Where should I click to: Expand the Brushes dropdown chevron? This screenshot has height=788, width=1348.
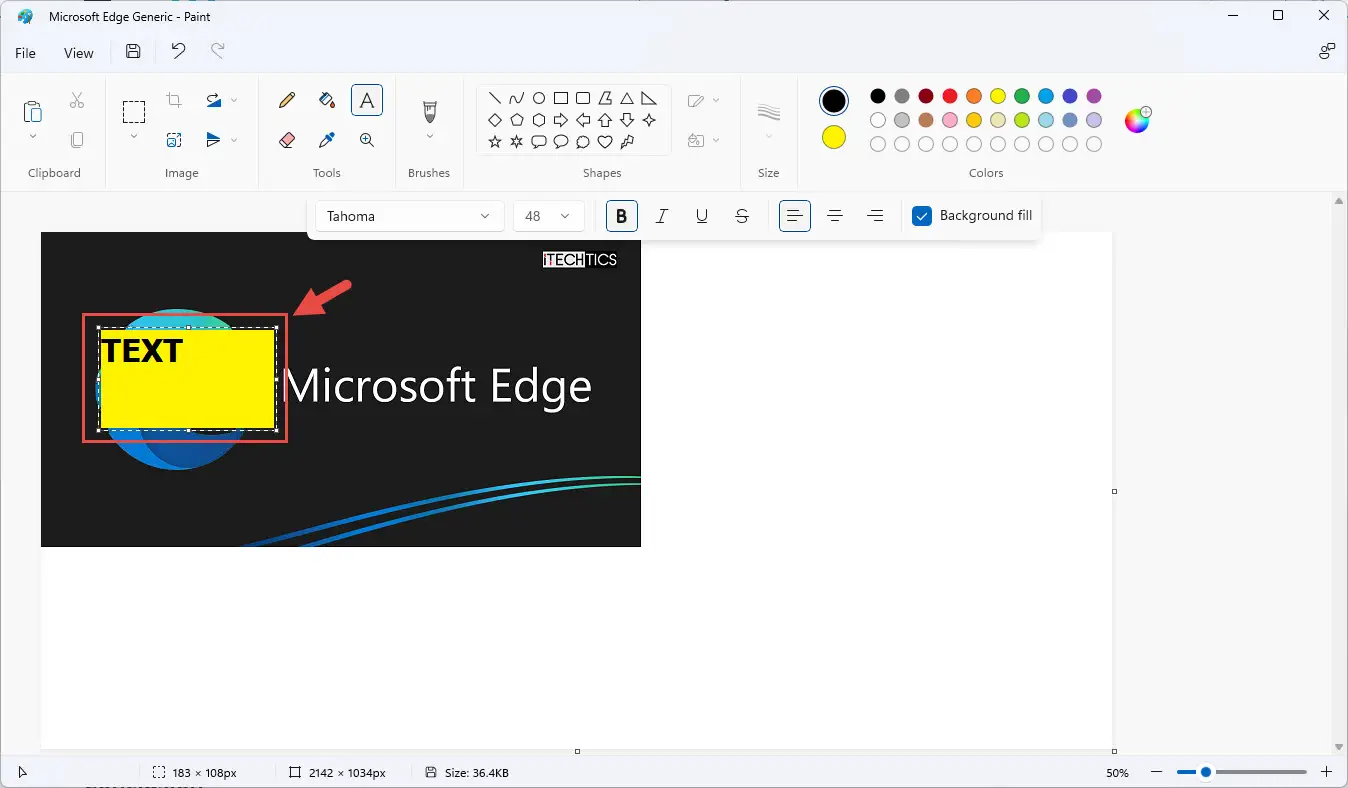pyautogui.click(x=430, y=136)
